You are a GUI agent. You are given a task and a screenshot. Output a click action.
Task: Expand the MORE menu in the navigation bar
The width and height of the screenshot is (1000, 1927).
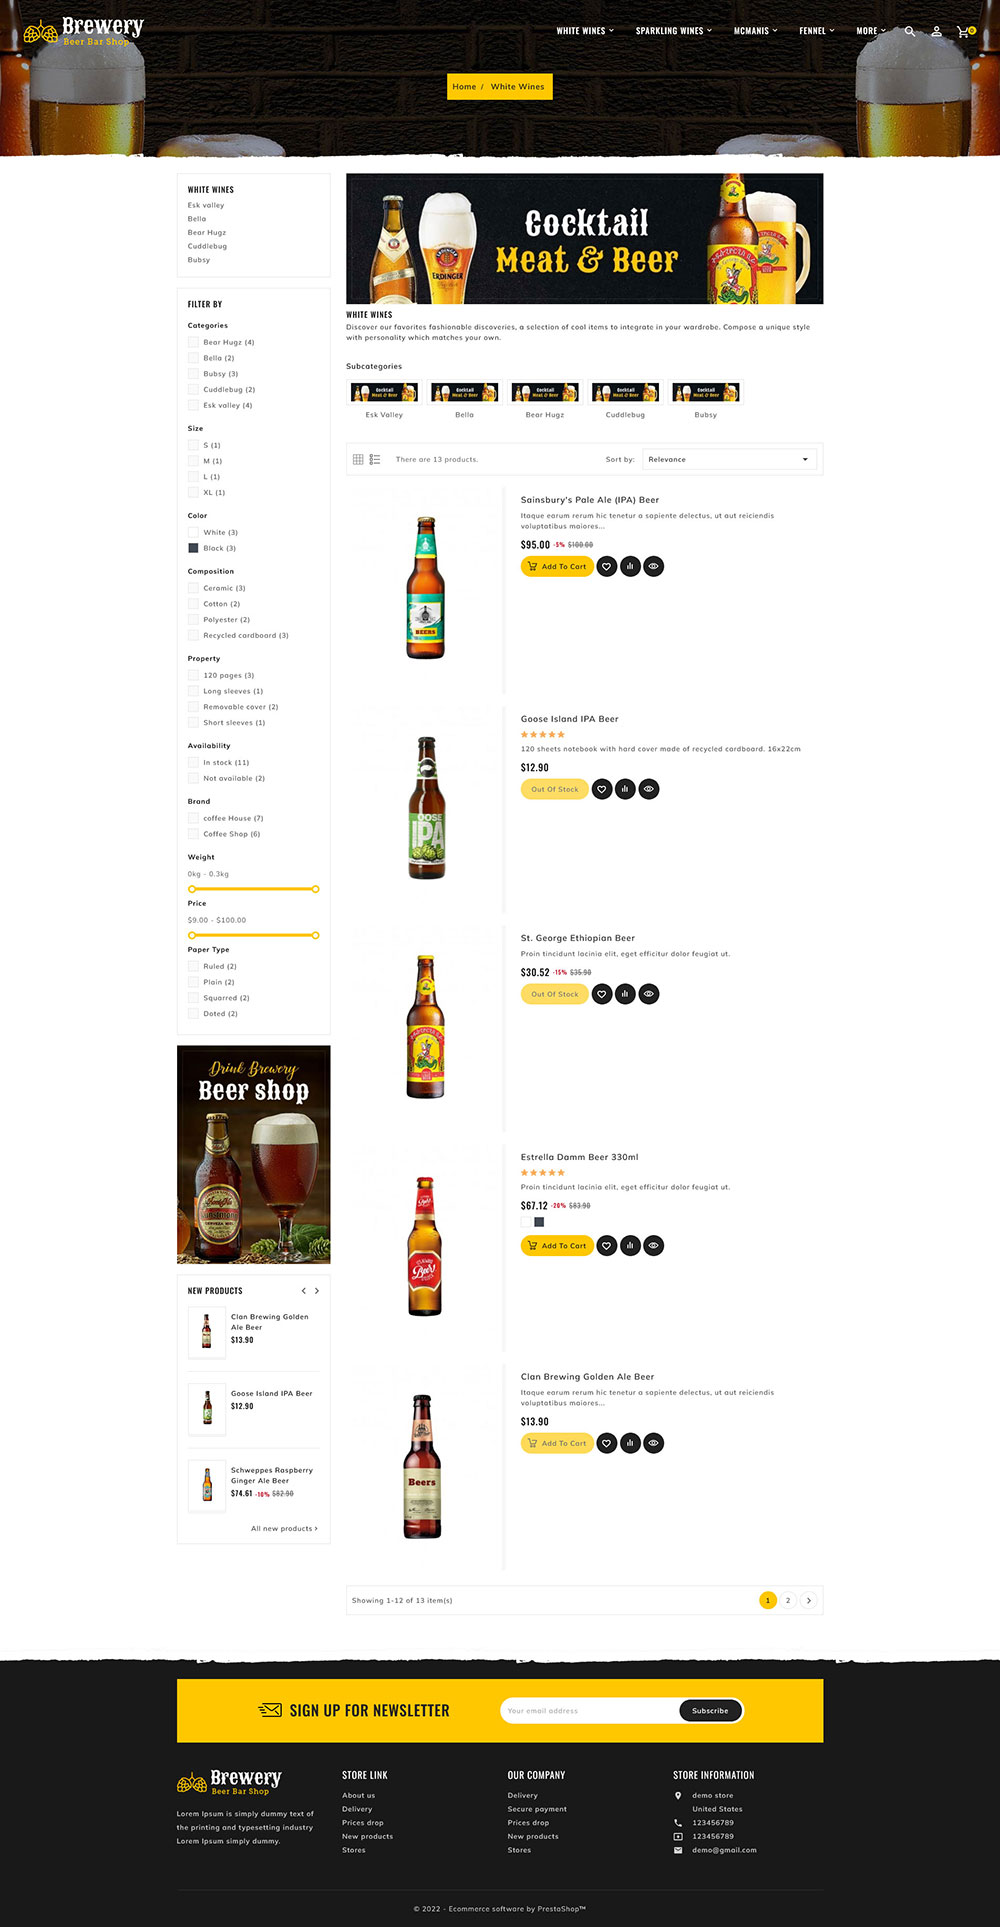(x=869, y=31)
